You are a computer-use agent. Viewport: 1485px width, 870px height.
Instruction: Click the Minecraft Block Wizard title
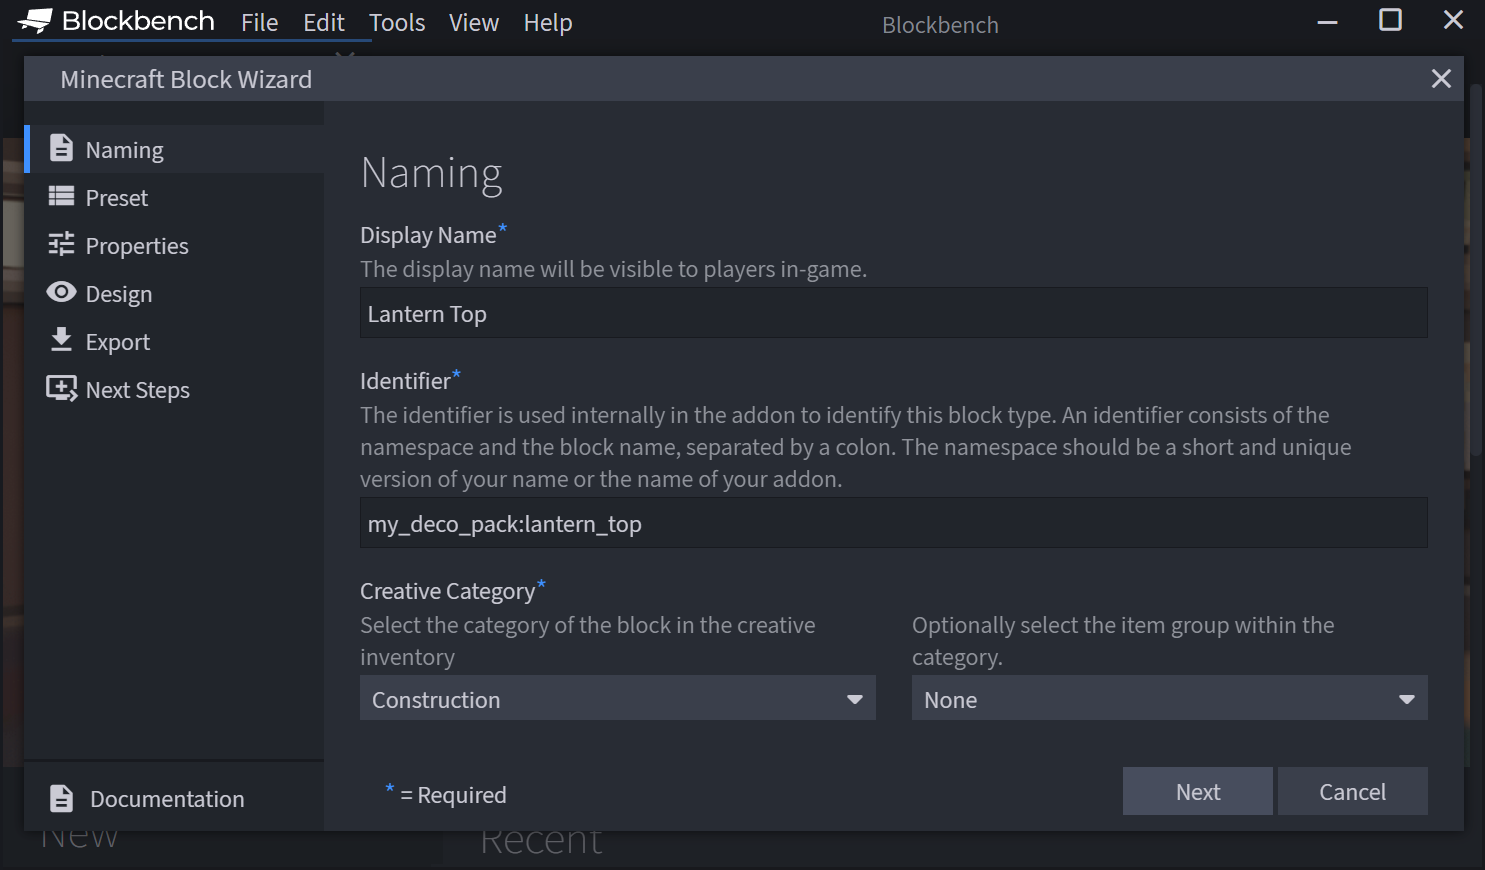[x=186, y=79]
